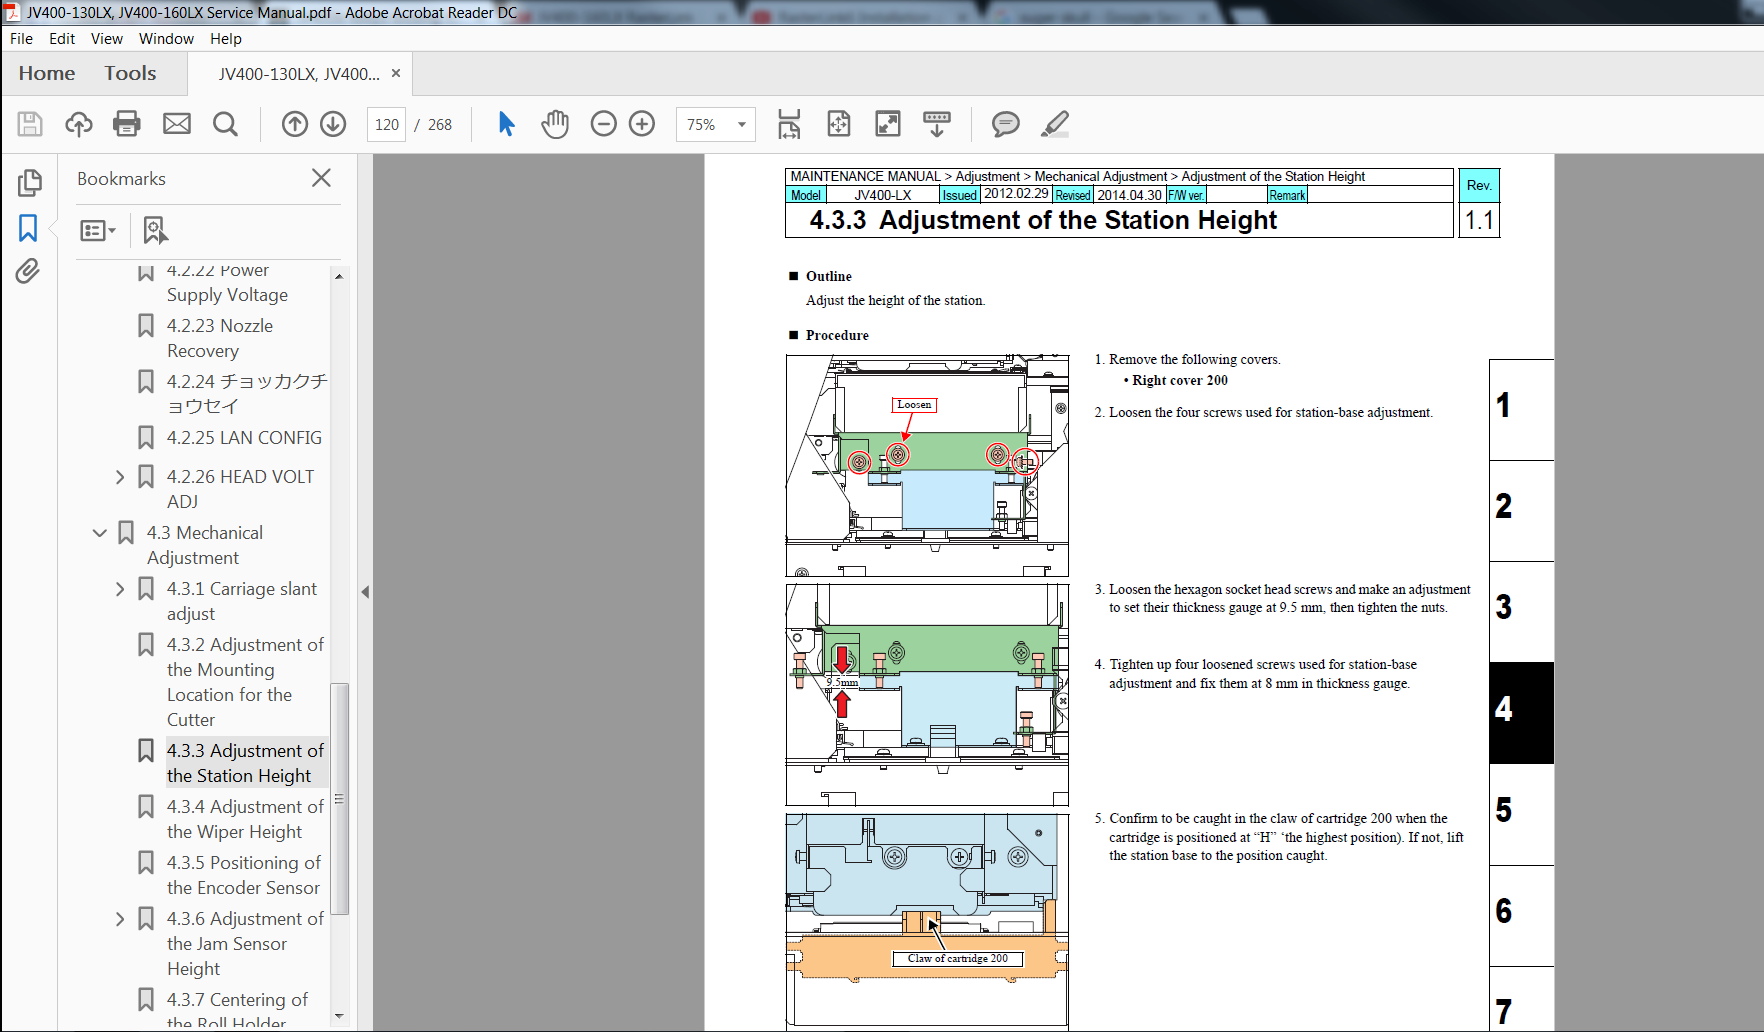Expand the 4.3.1 Carriage slant adjust bookmark
Screen dimensions: 1764x1032
(120, 589)
